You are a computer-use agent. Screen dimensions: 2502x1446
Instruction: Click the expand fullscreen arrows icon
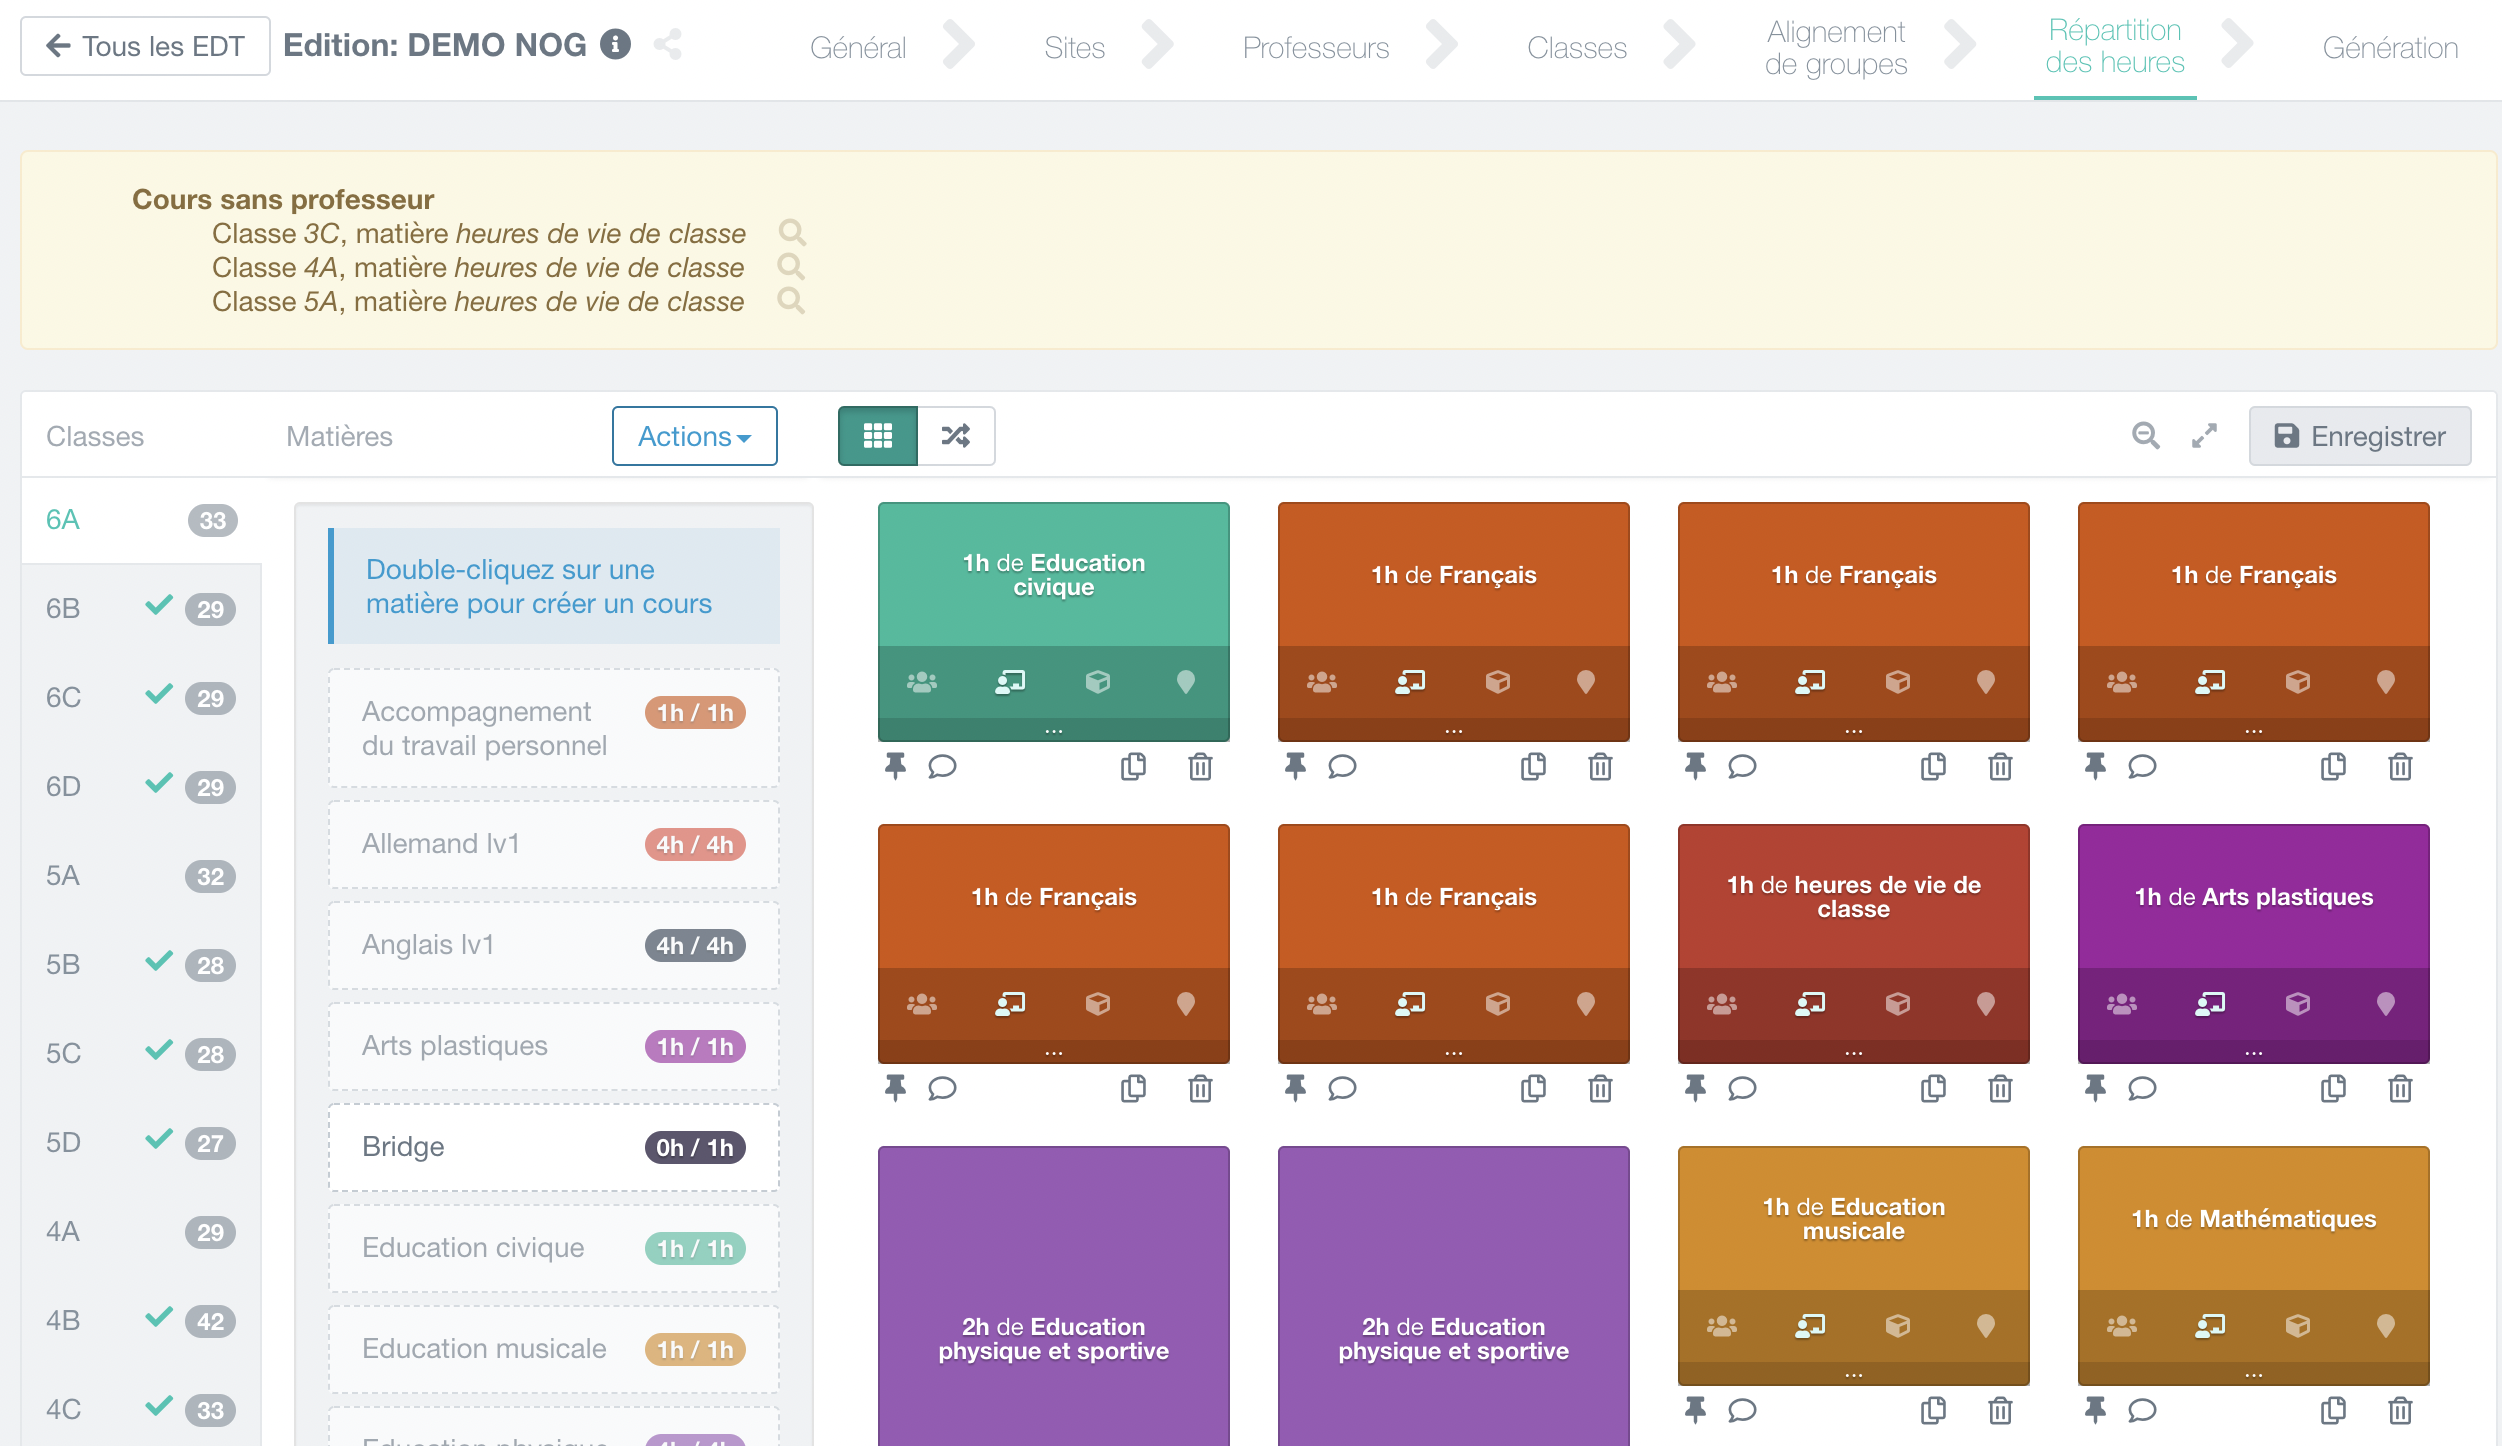2204,436
